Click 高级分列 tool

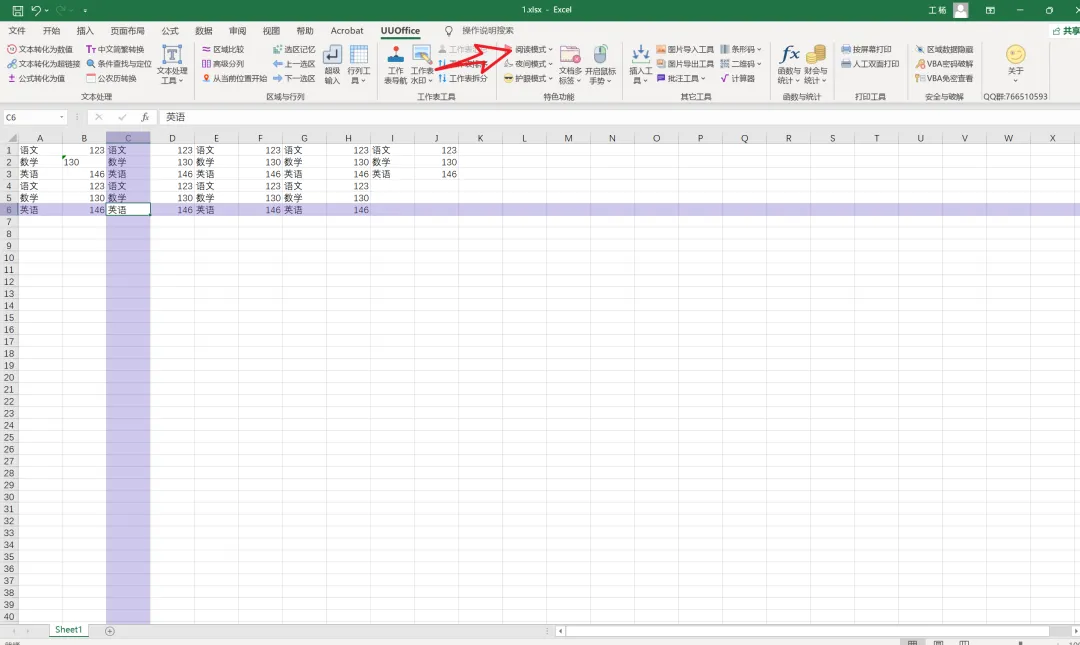click(223, 64)
